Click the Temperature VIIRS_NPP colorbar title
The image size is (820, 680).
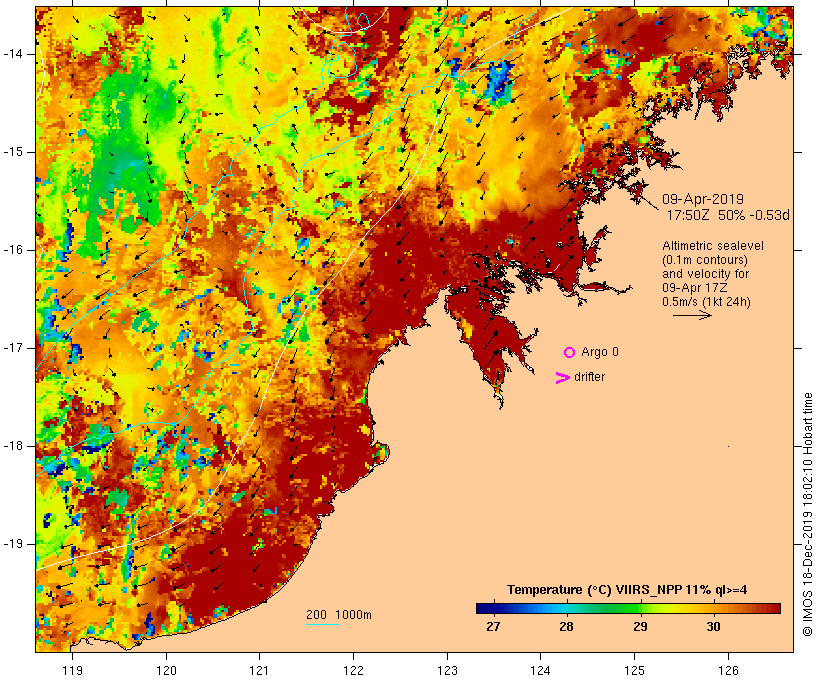coord(627,590)
